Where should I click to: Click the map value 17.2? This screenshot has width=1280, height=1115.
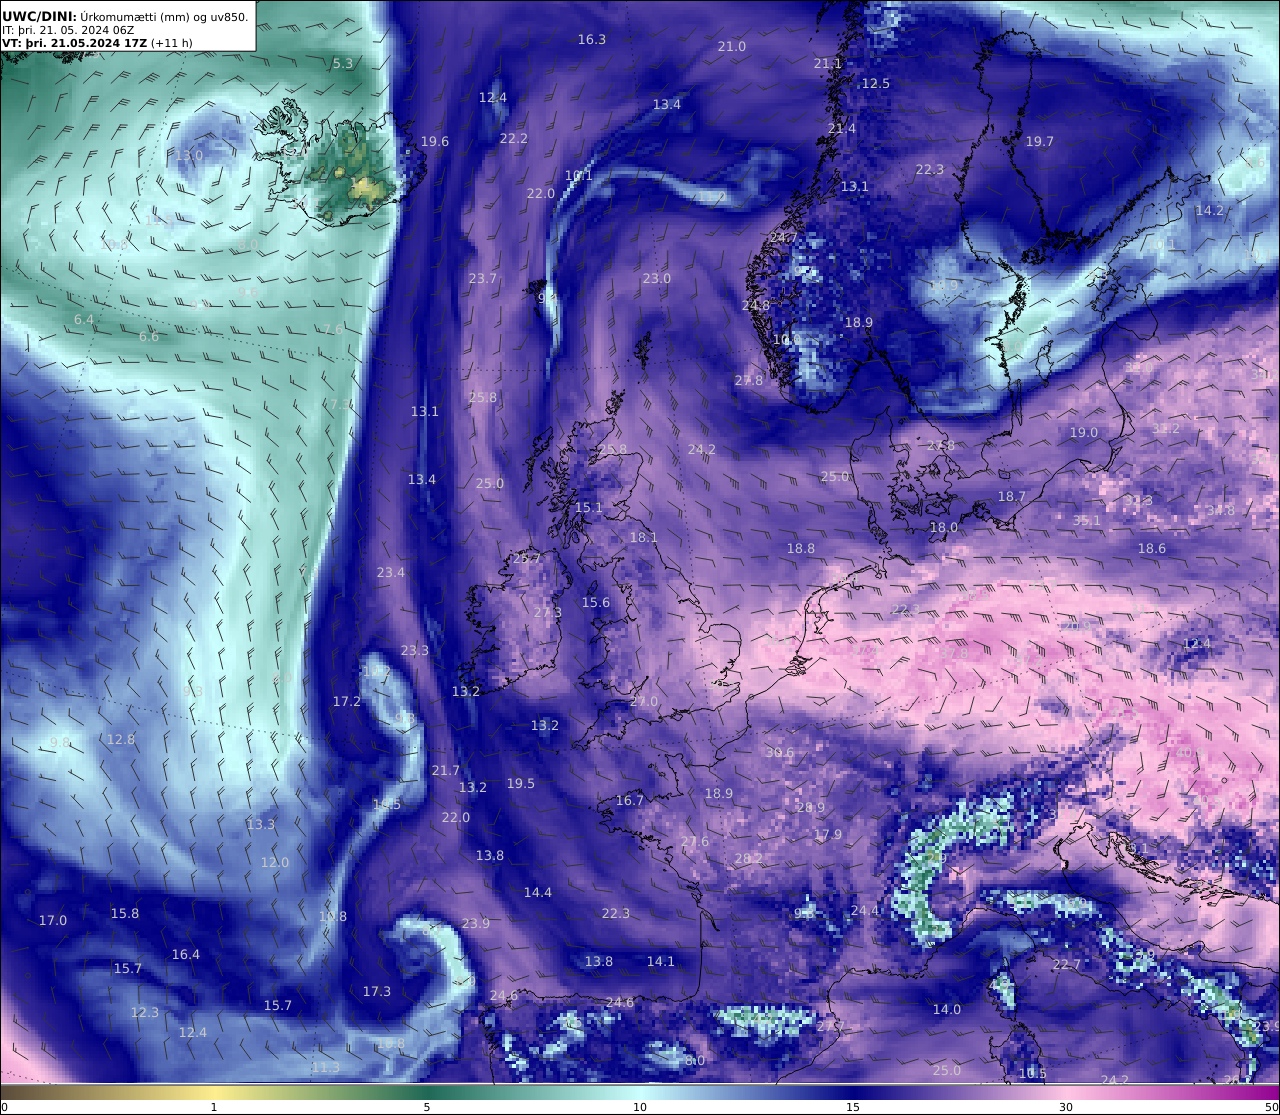click(347, 702)
